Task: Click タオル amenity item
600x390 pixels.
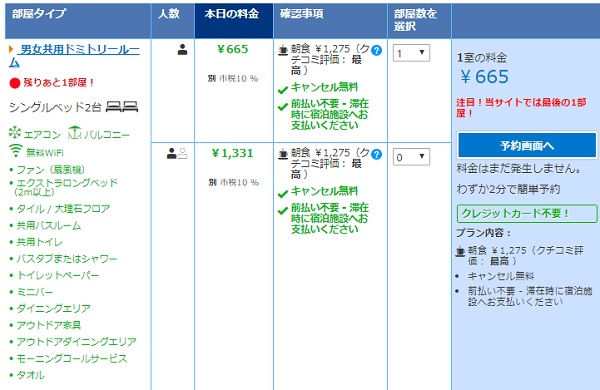Action: [x=30, y=375]
